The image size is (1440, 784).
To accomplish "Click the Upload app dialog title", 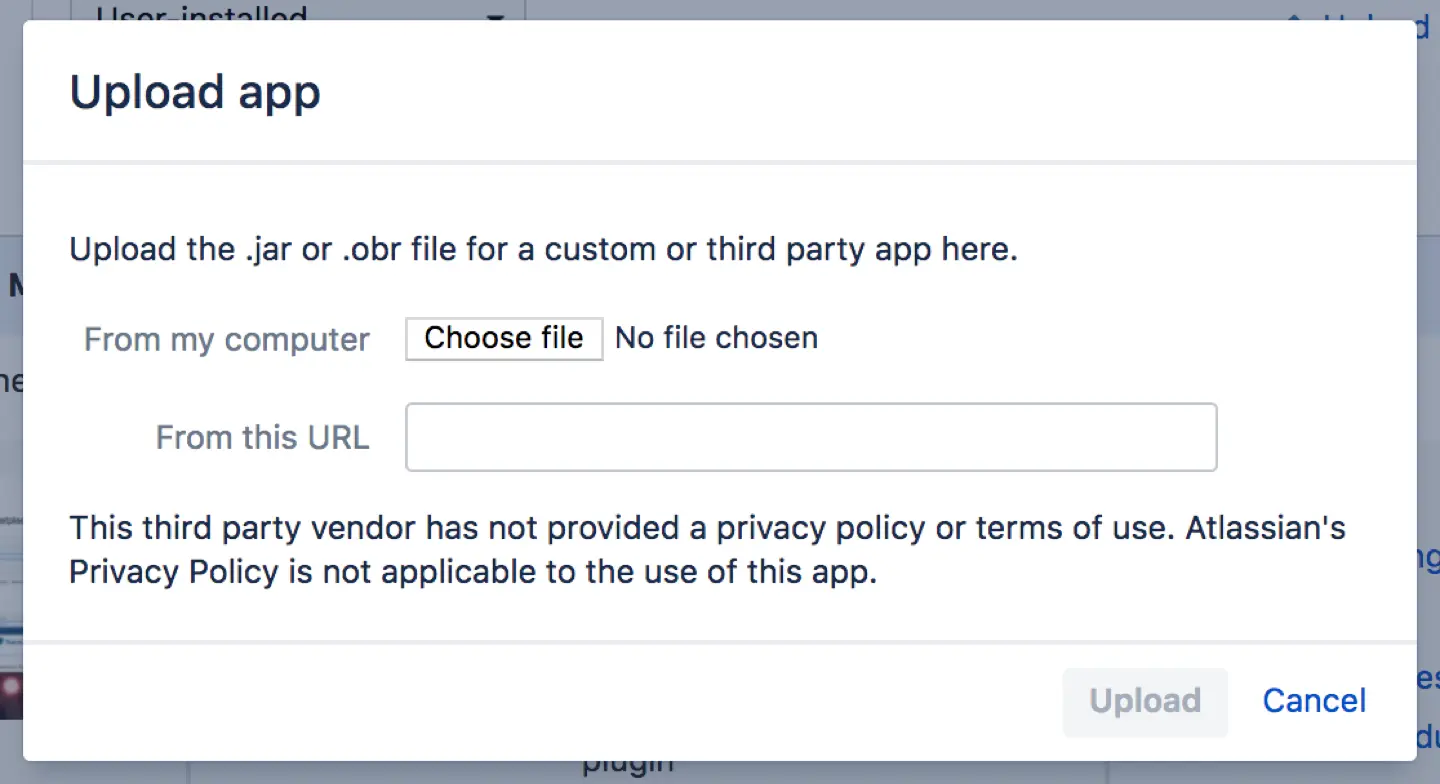I will (x=194, y=91).
